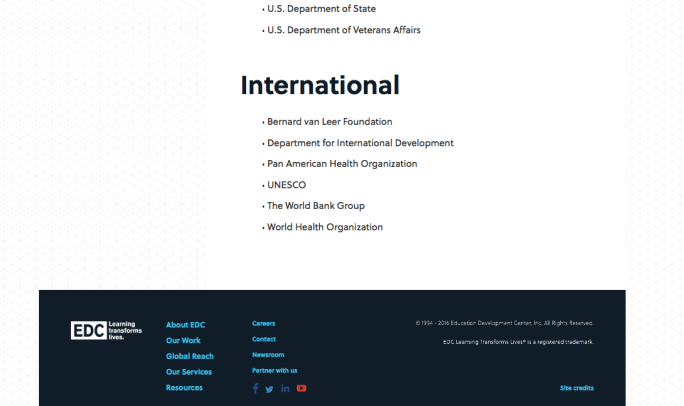Select Bernard van Leer Foundation text
The width and height of the screenshot is (684, 406).
click(x=330, y=122)
